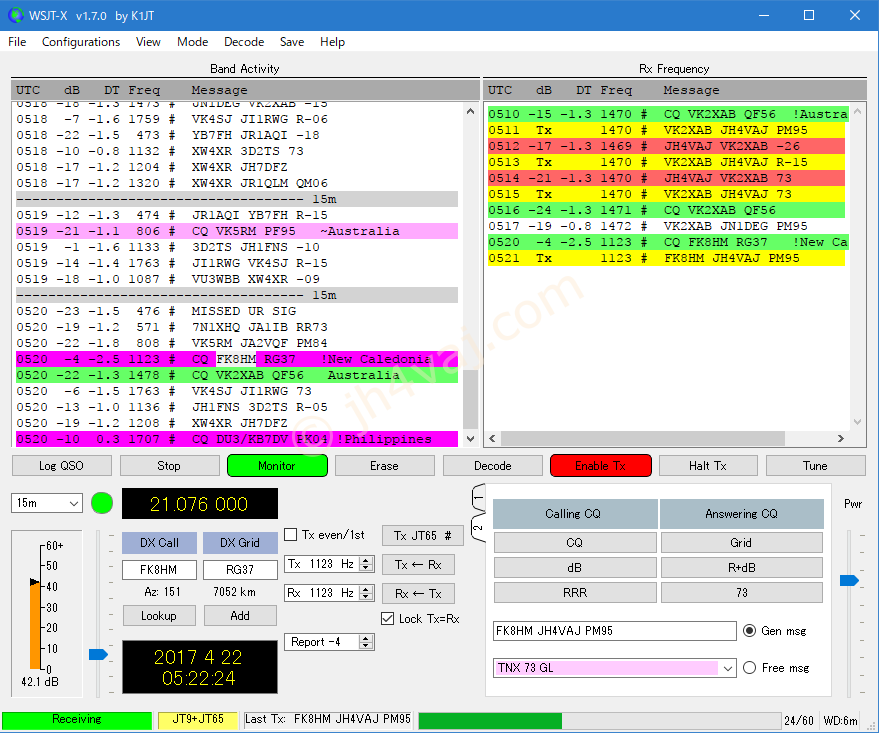The width and height of the screenshot is (879, 733).
Task: Click the Decode button
Action: tap(493, 466)
